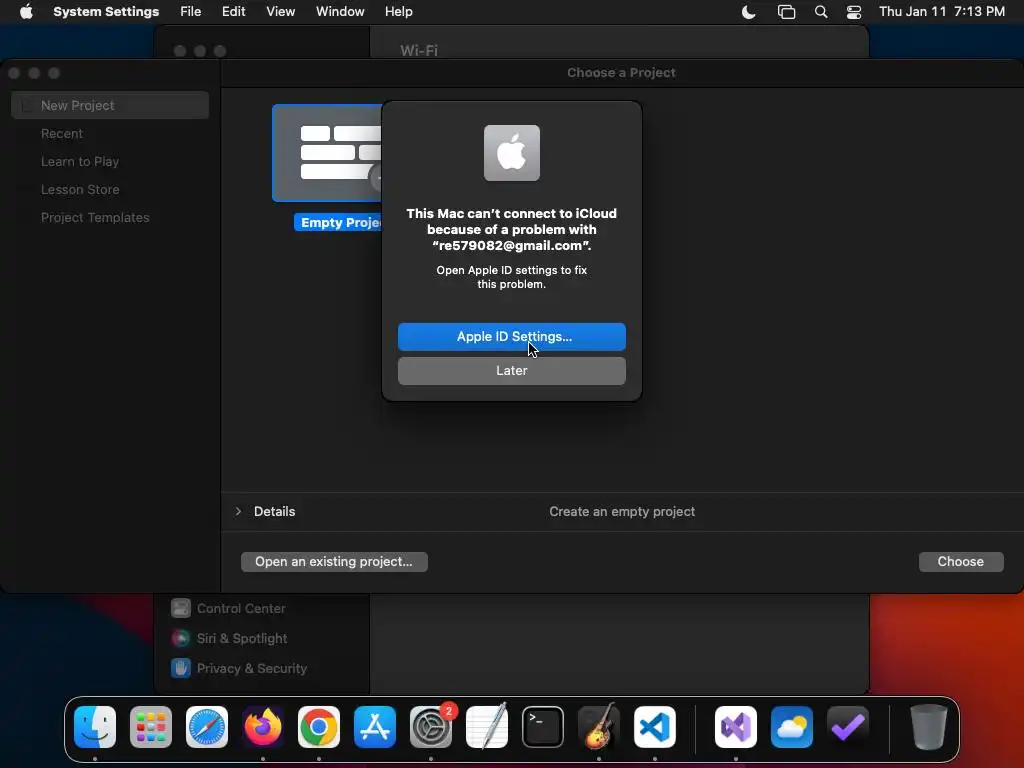Open the Trash in the Dock

(929, 727)
